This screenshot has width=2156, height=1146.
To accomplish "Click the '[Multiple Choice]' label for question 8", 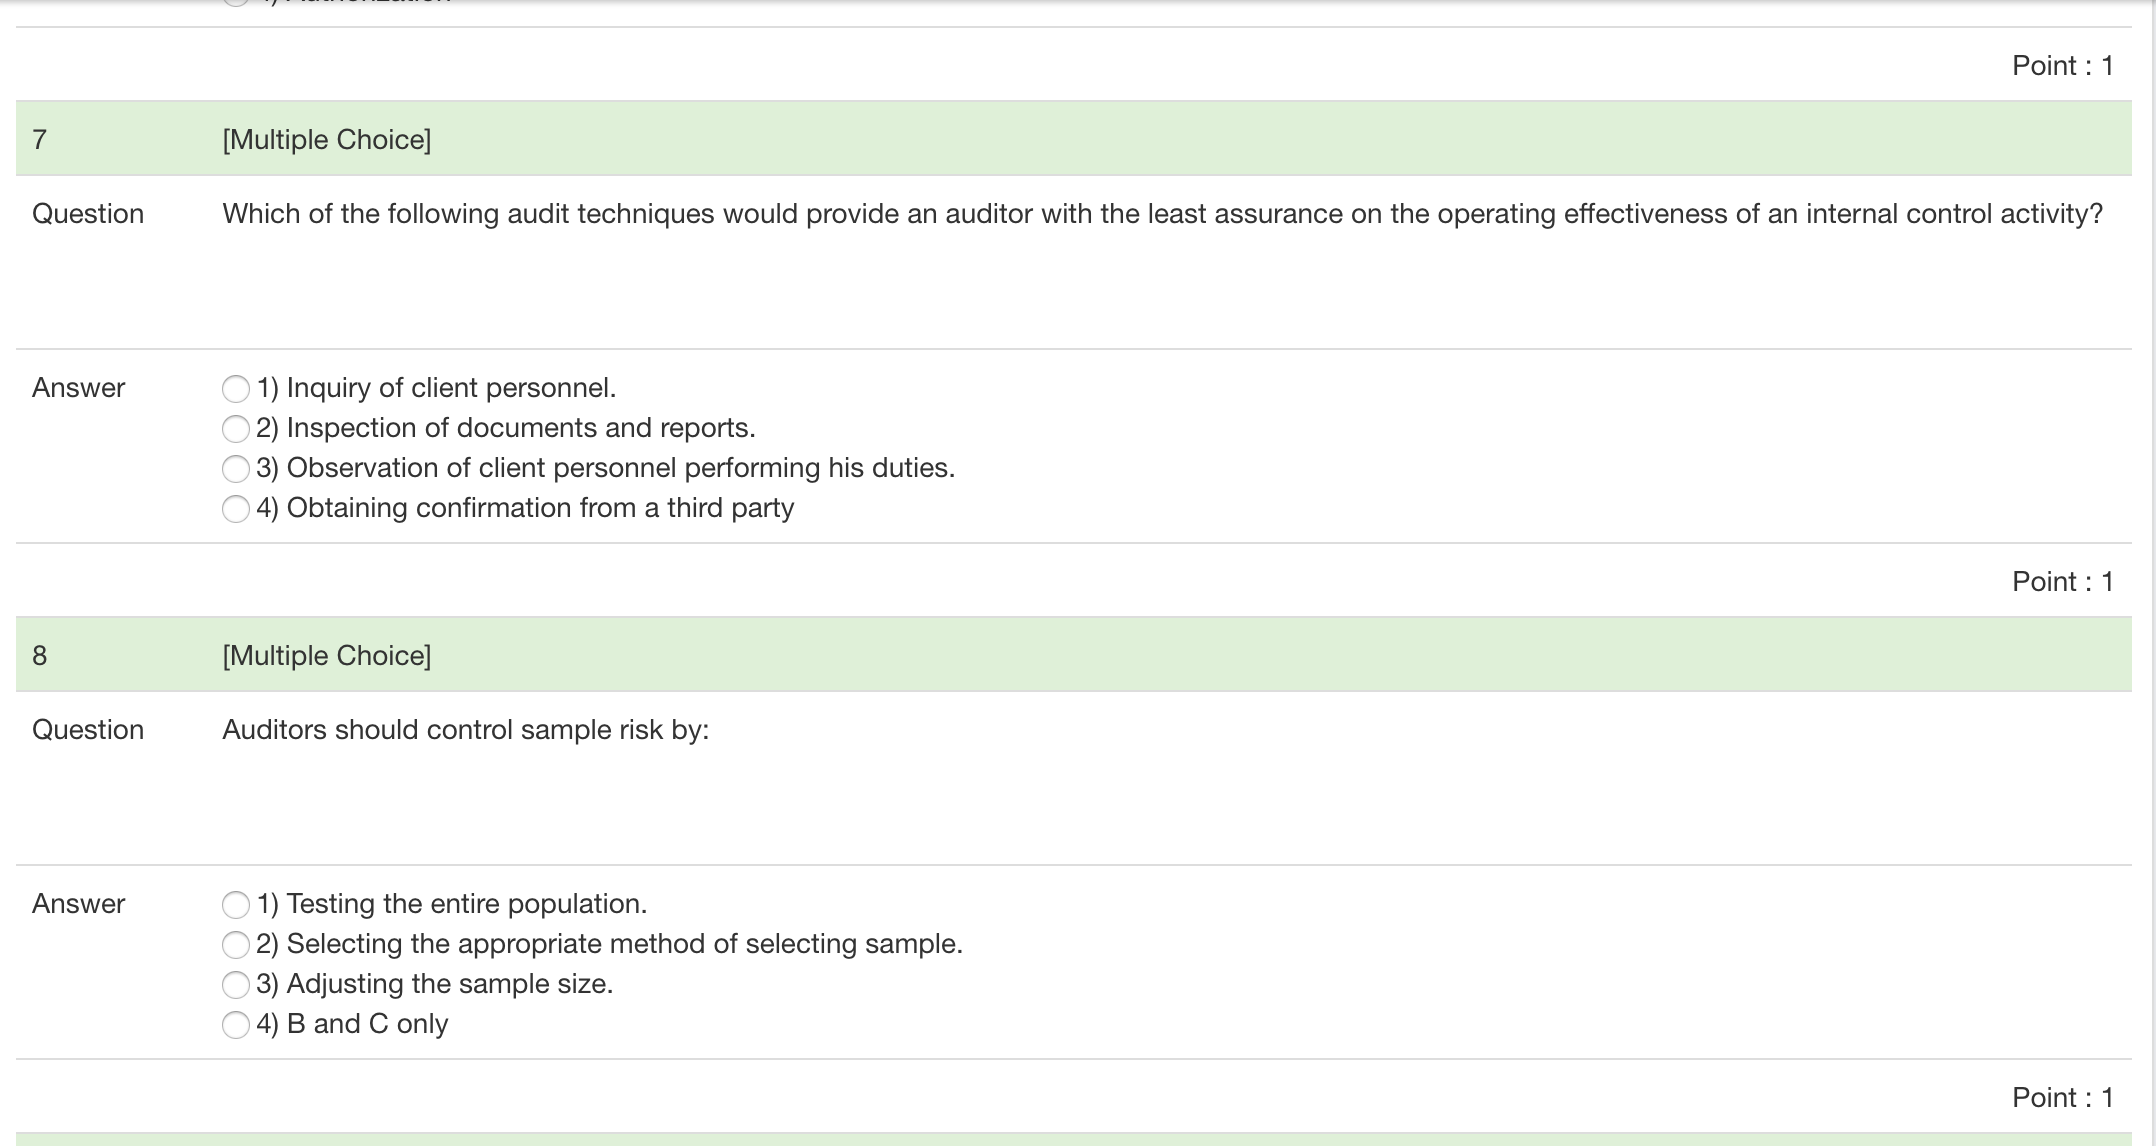I will click(x=327, y=655).
